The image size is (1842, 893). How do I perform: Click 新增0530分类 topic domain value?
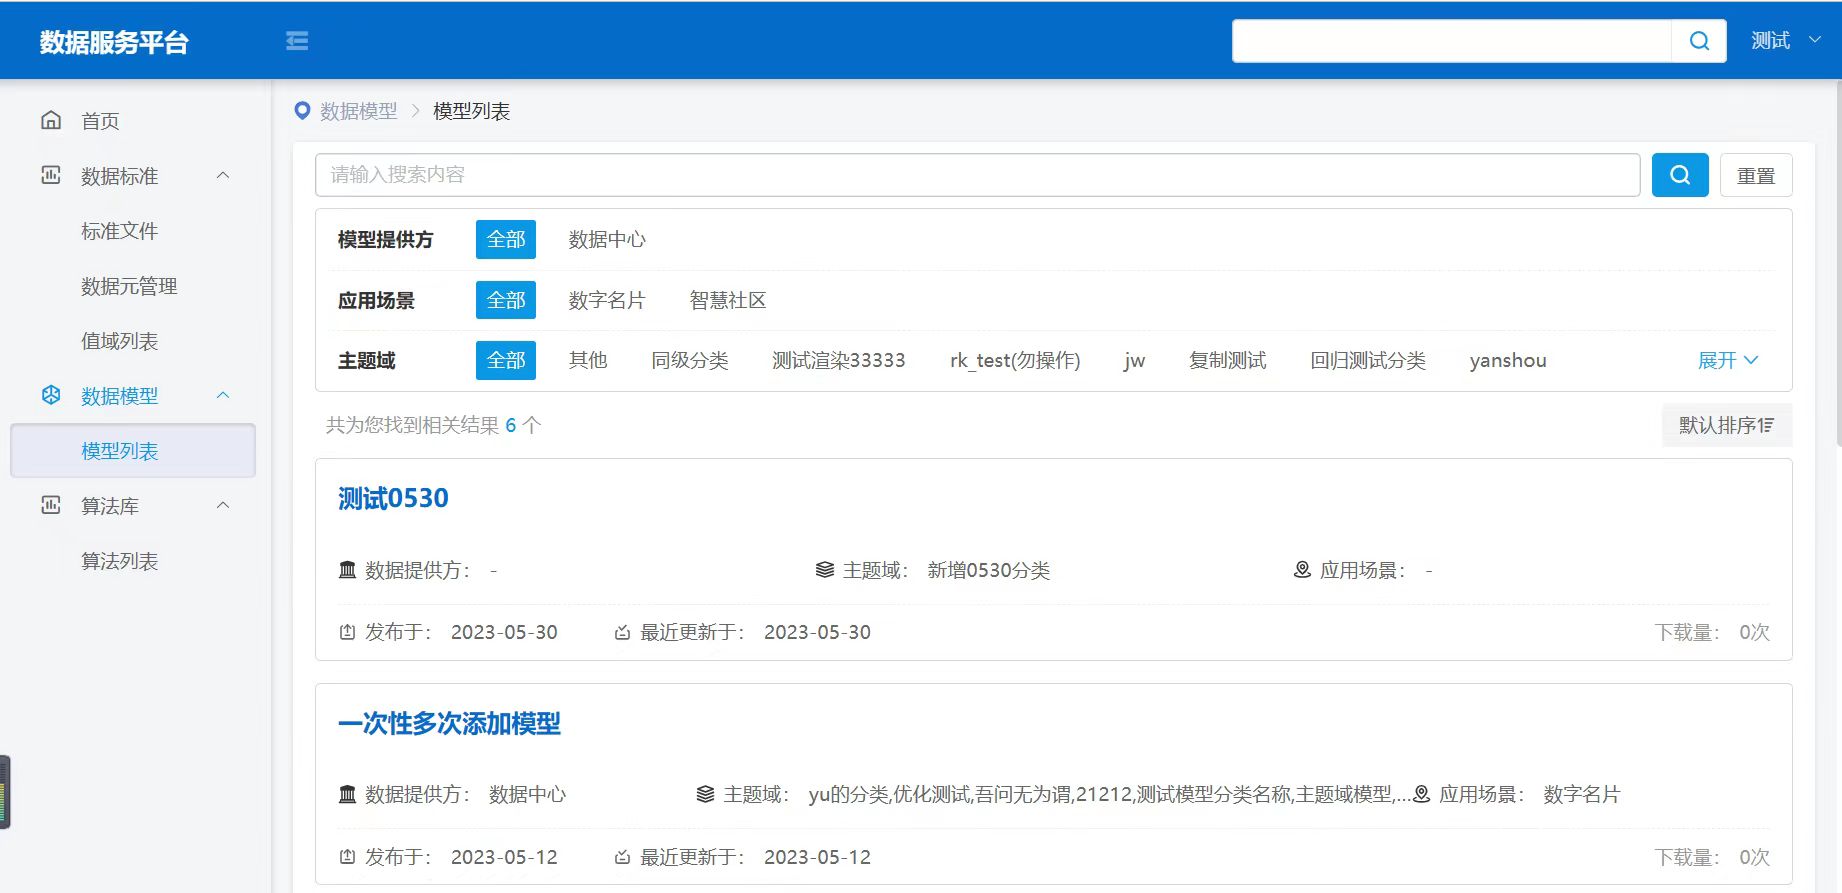pyautogui.click(x=988, y=570)
